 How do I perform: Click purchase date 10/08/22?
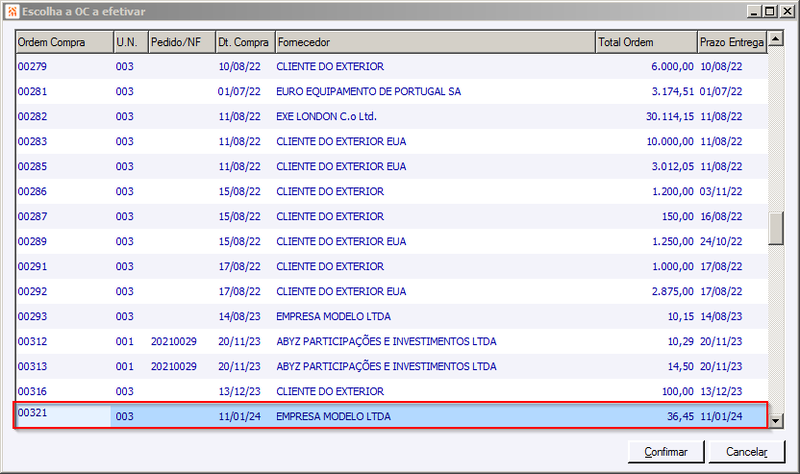tap(239, 66)
